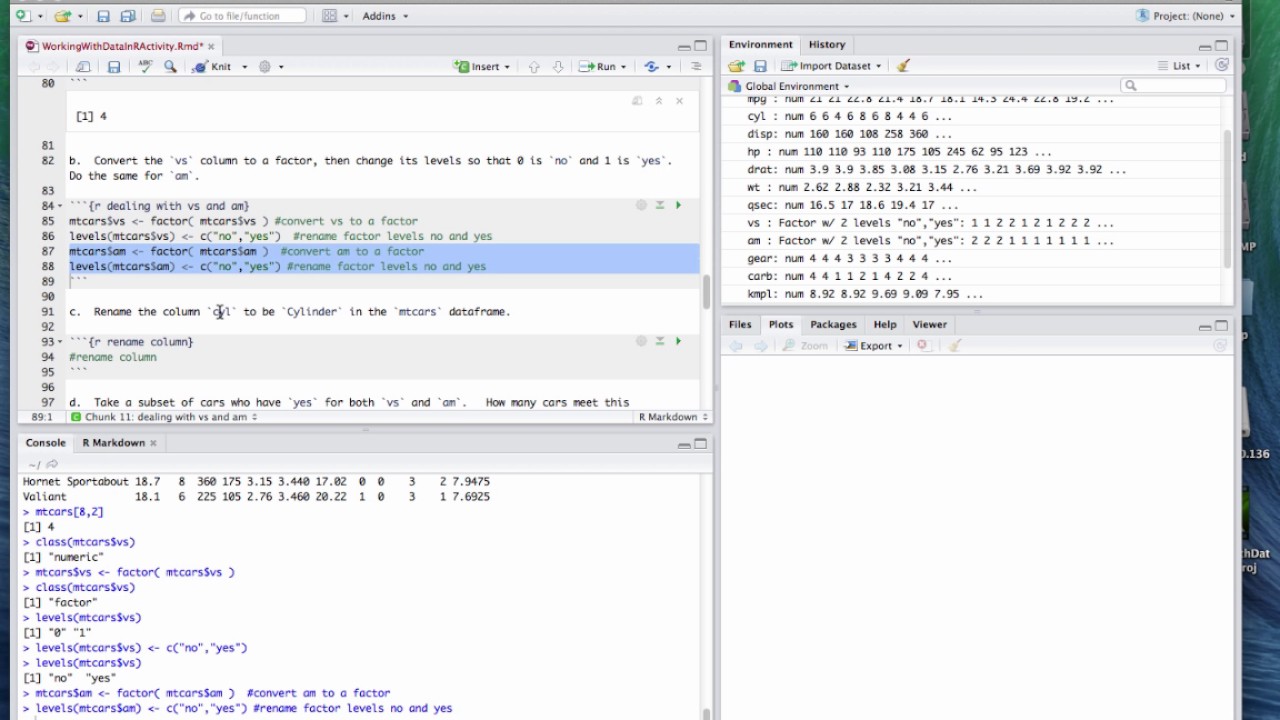Open chunk options for 'dealing with vs and am'

tap(641, 206)
